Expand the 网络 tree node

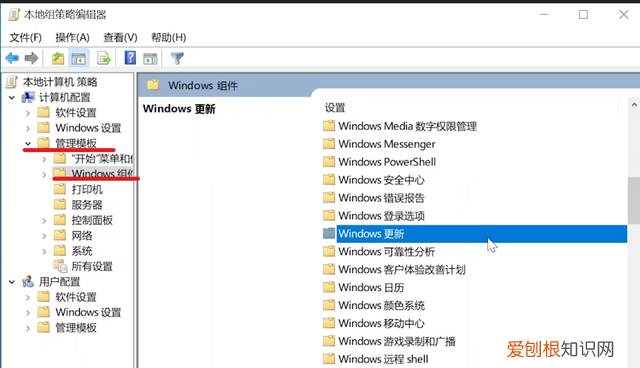(x=44, y=236)
